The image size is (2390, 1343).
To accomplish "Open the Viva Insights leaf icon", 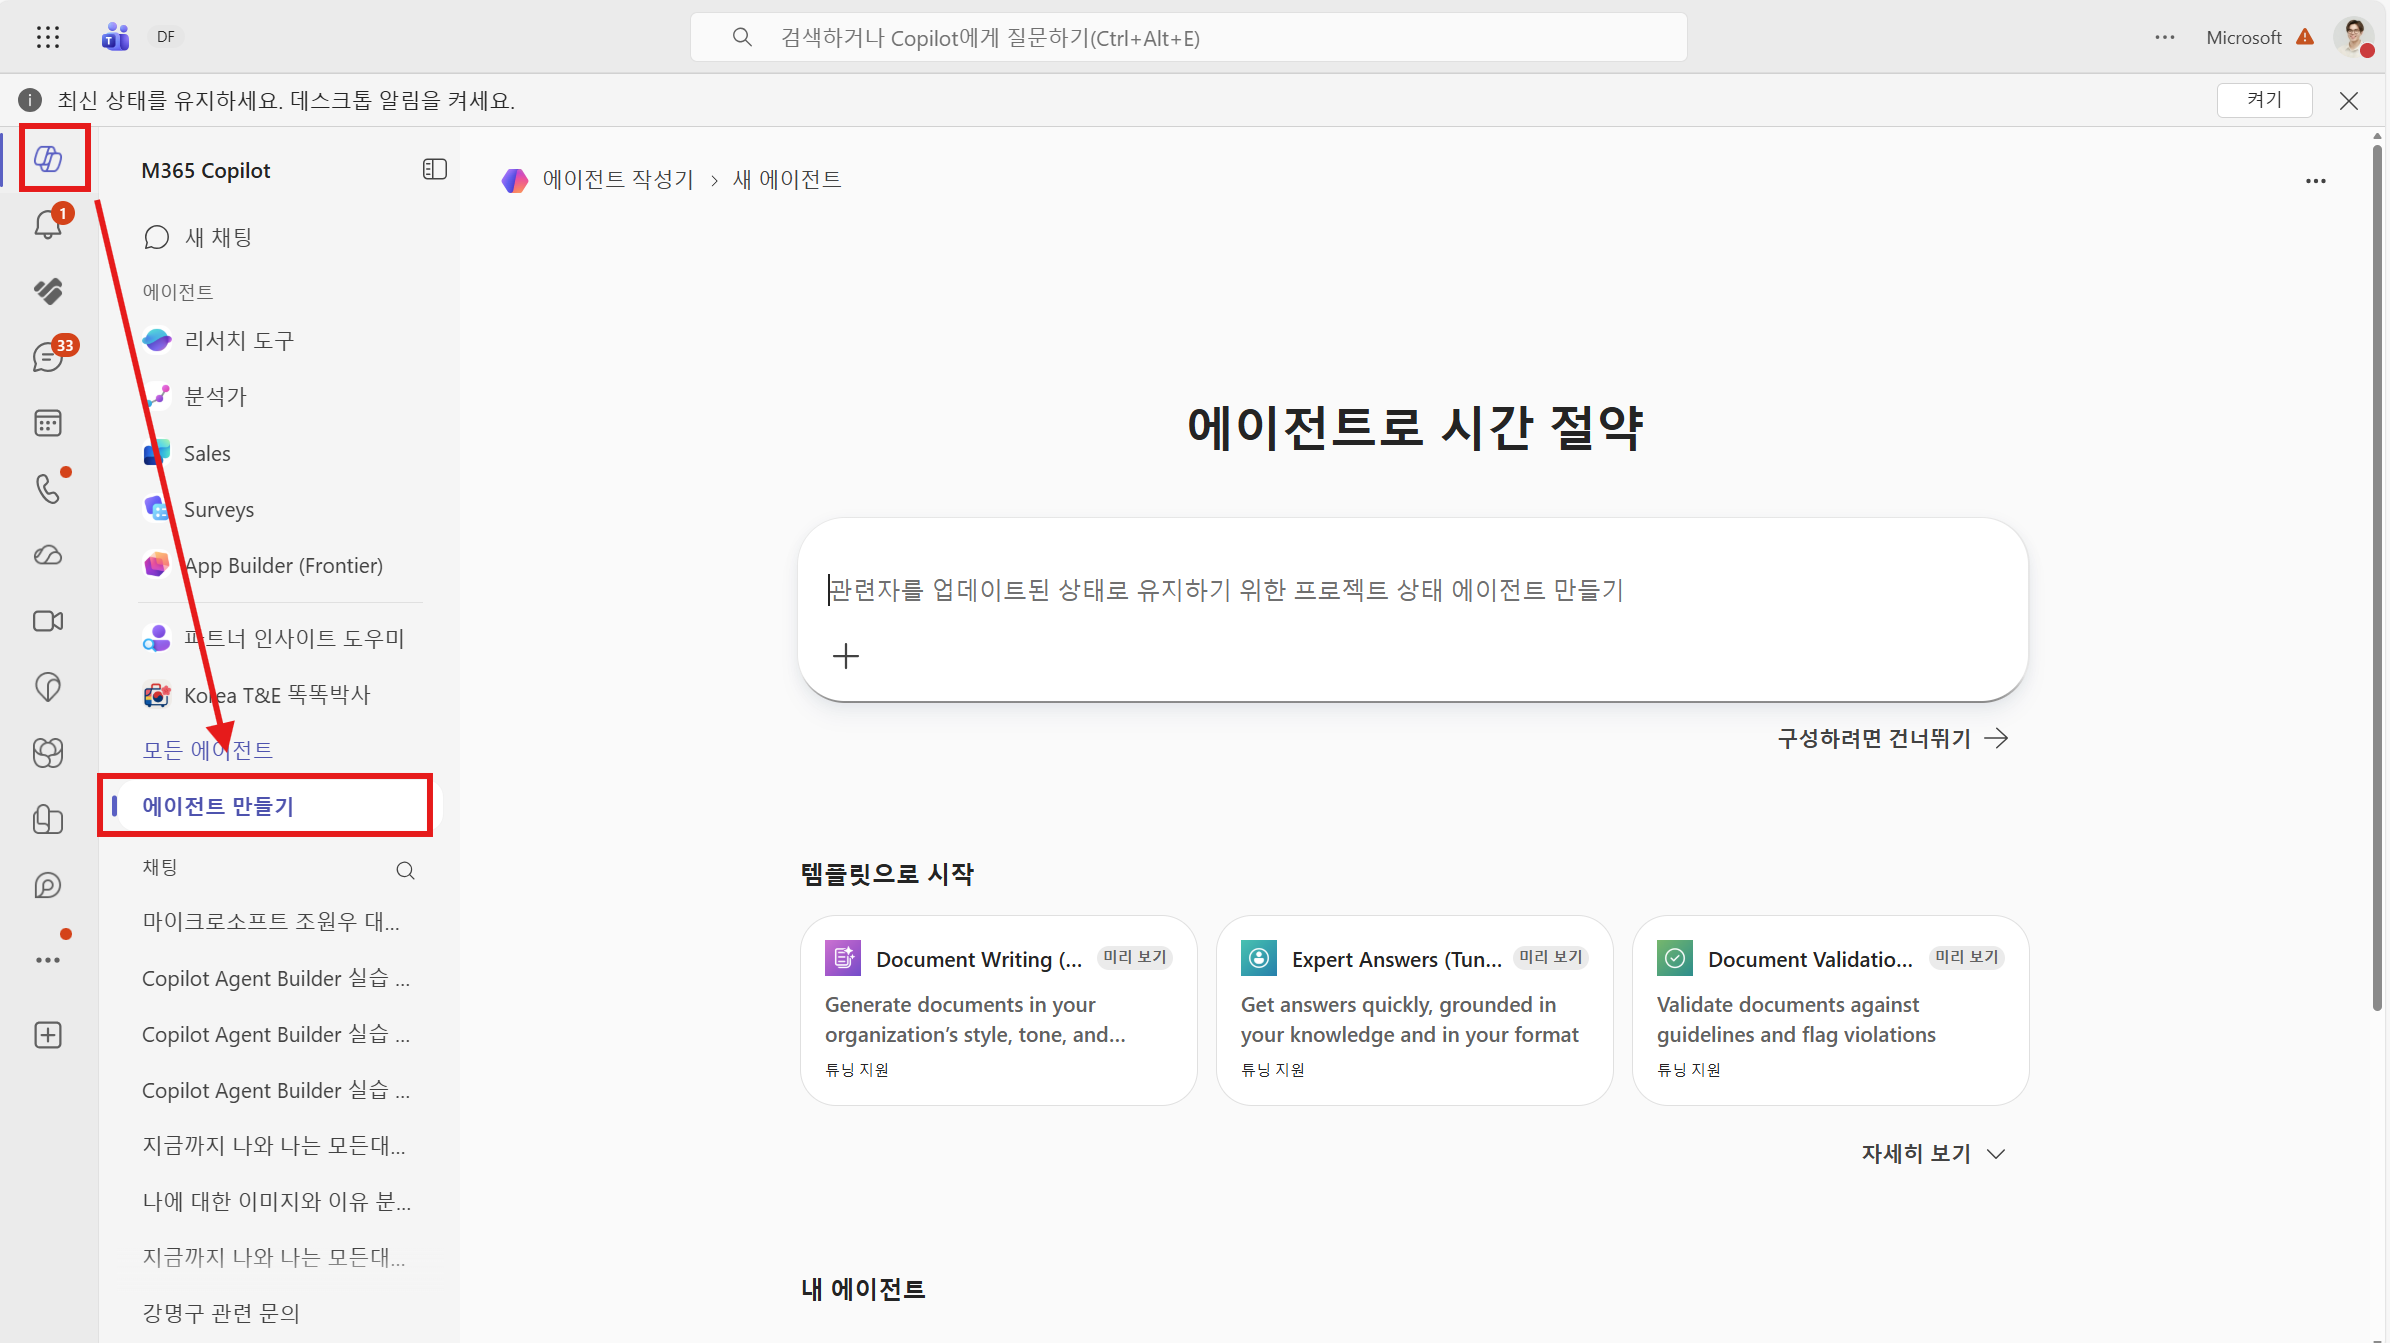I will [x=48, y=687].
